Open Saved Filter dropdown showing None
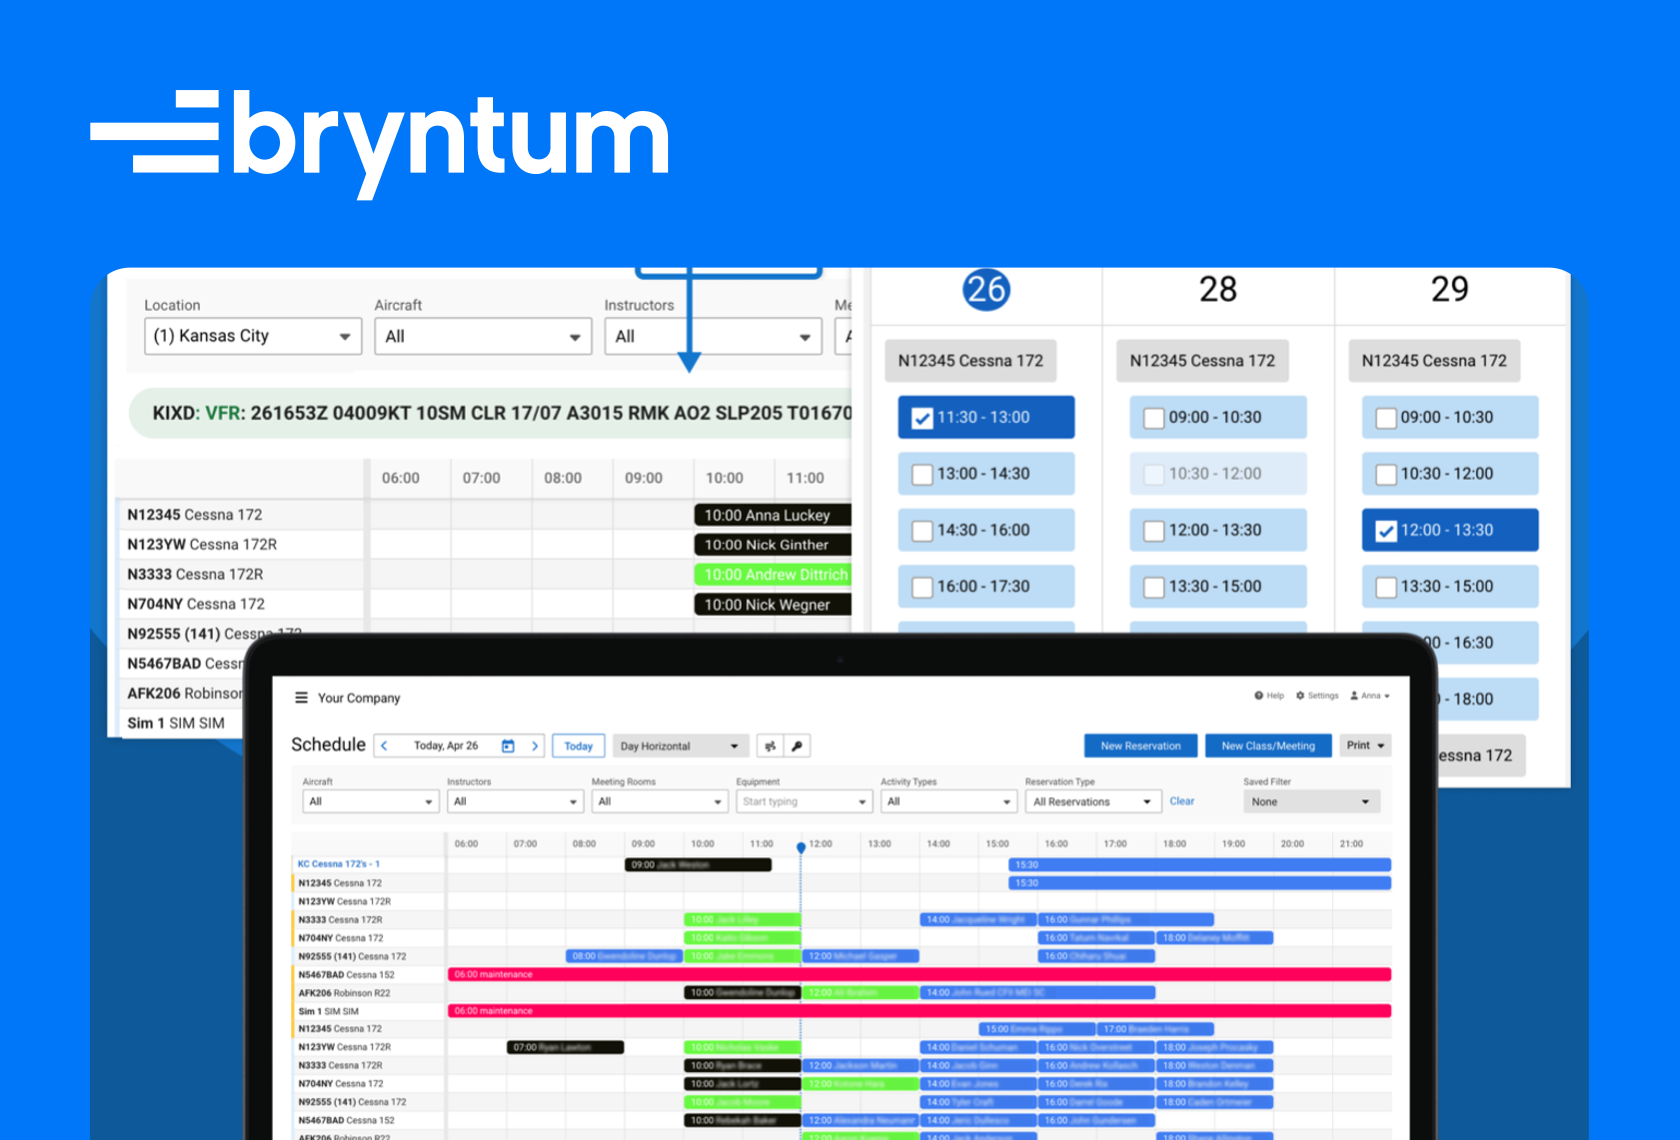Viewport: 1680px width, 1140px height. 1312,801
